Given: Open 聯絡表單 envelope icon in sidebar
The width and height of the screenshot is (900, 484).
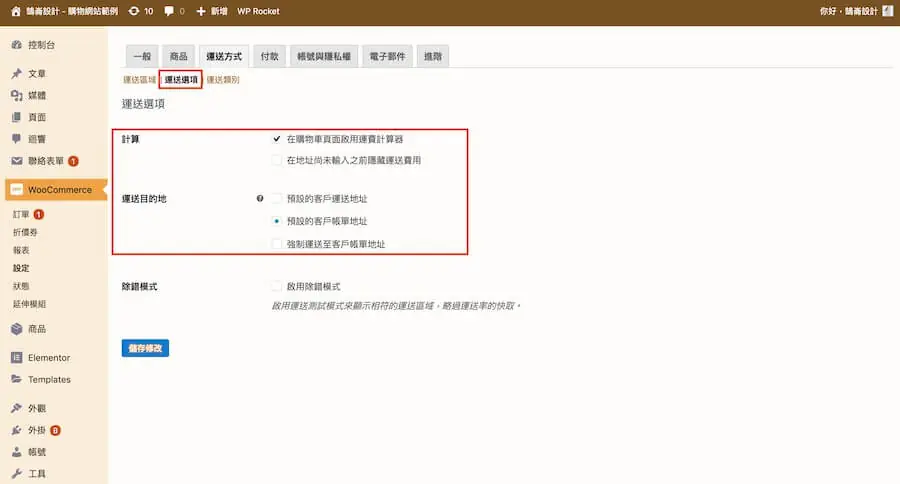Looking at the screenshot, I should [17, 161].
